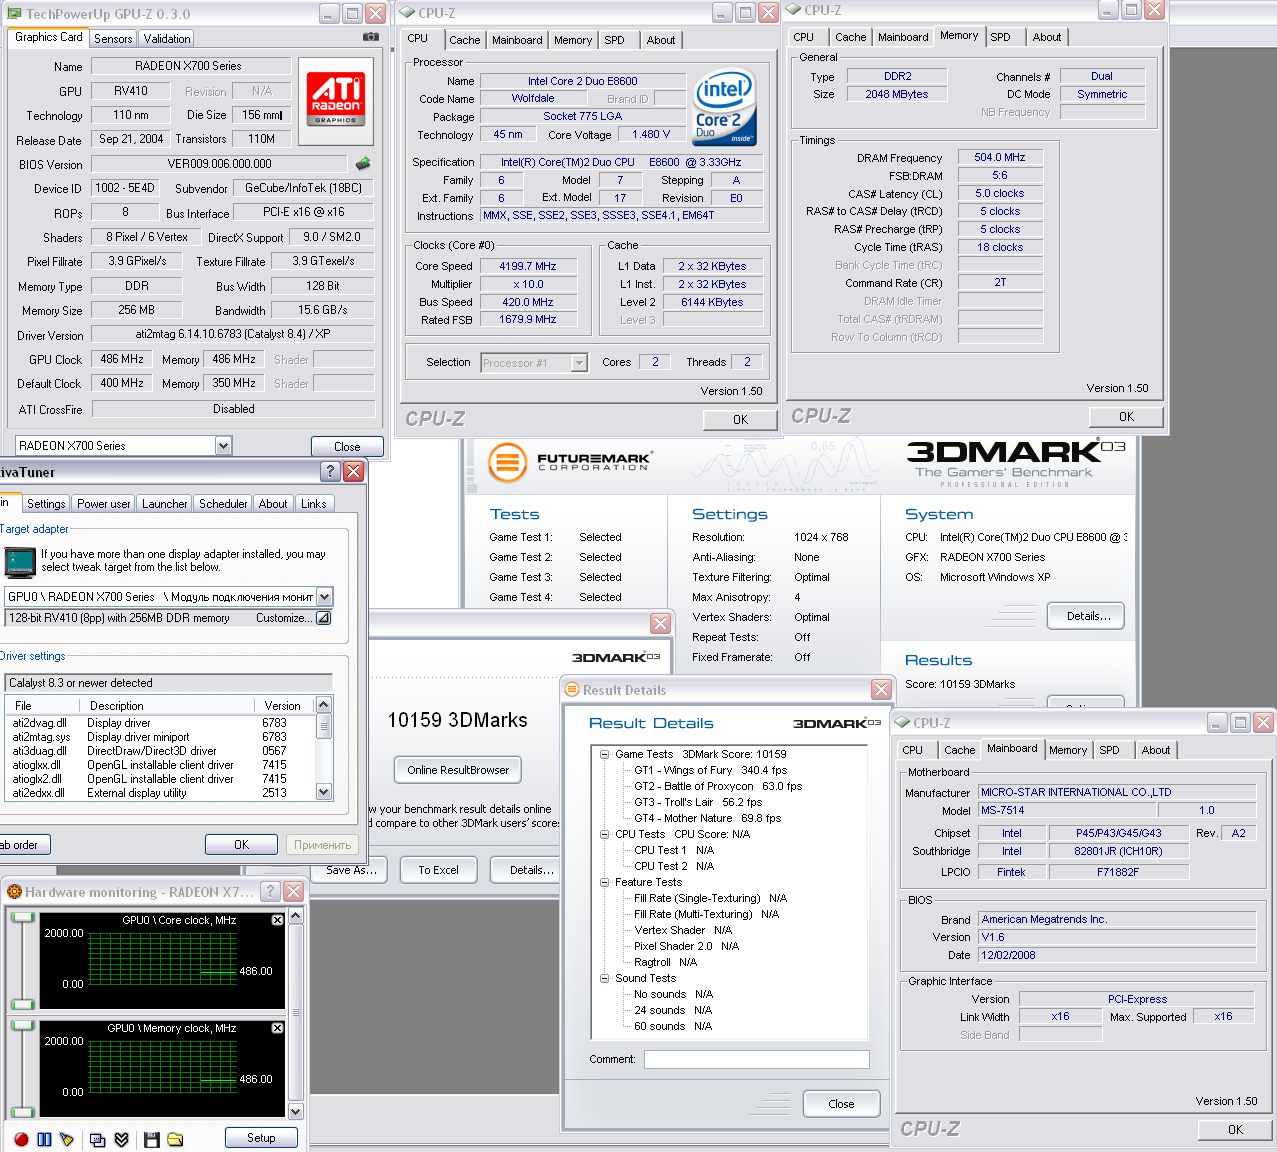This screenshot has height=1152, width=1277.
Task: Click the driver files list scroll-down arrow
Action: point(323,791)
